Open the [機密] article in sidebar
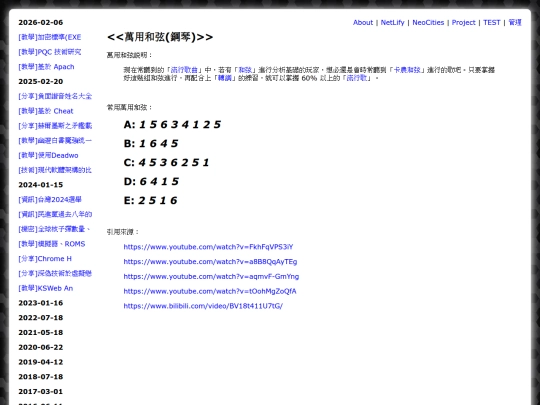 (54, 229)
